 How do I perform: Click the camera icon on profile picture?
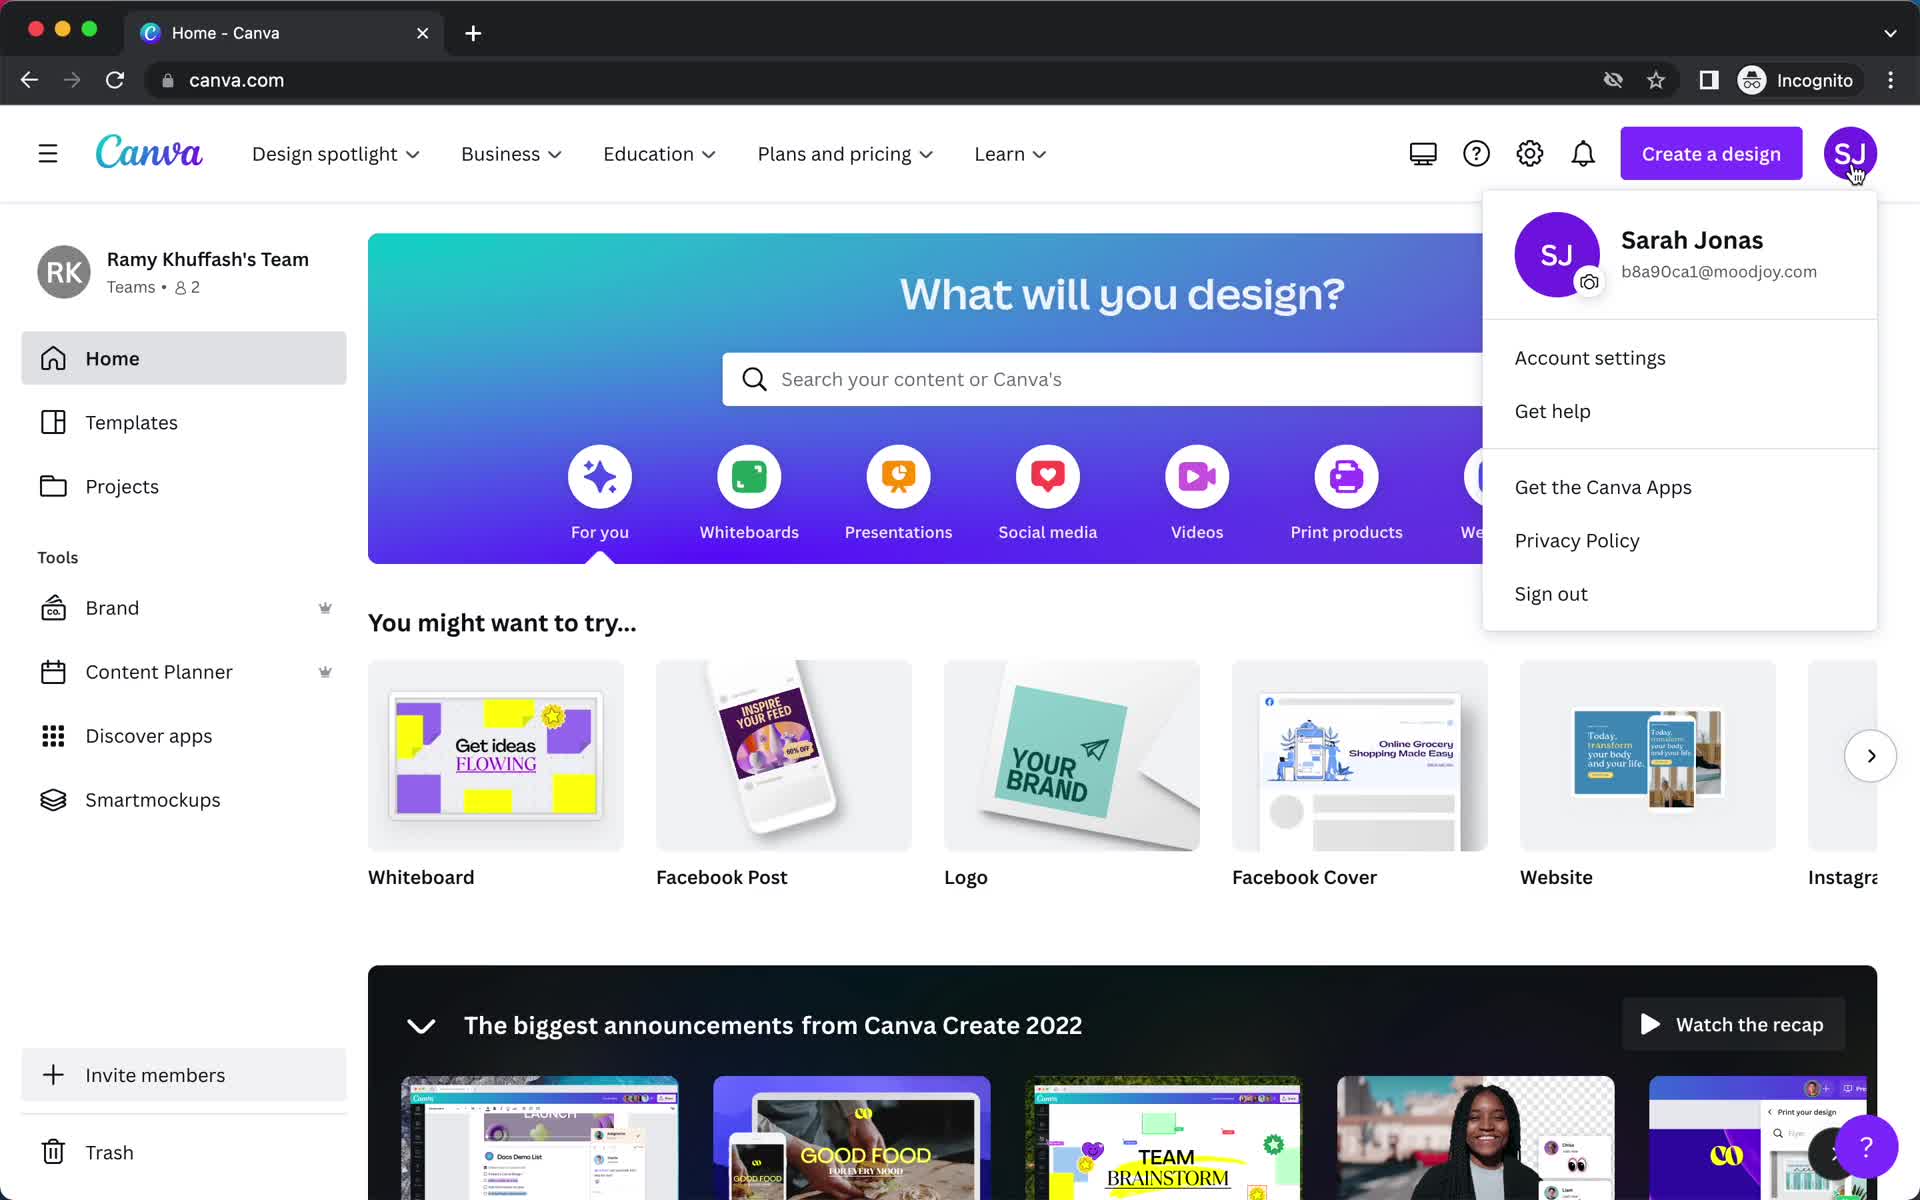tap(1589, 283)
